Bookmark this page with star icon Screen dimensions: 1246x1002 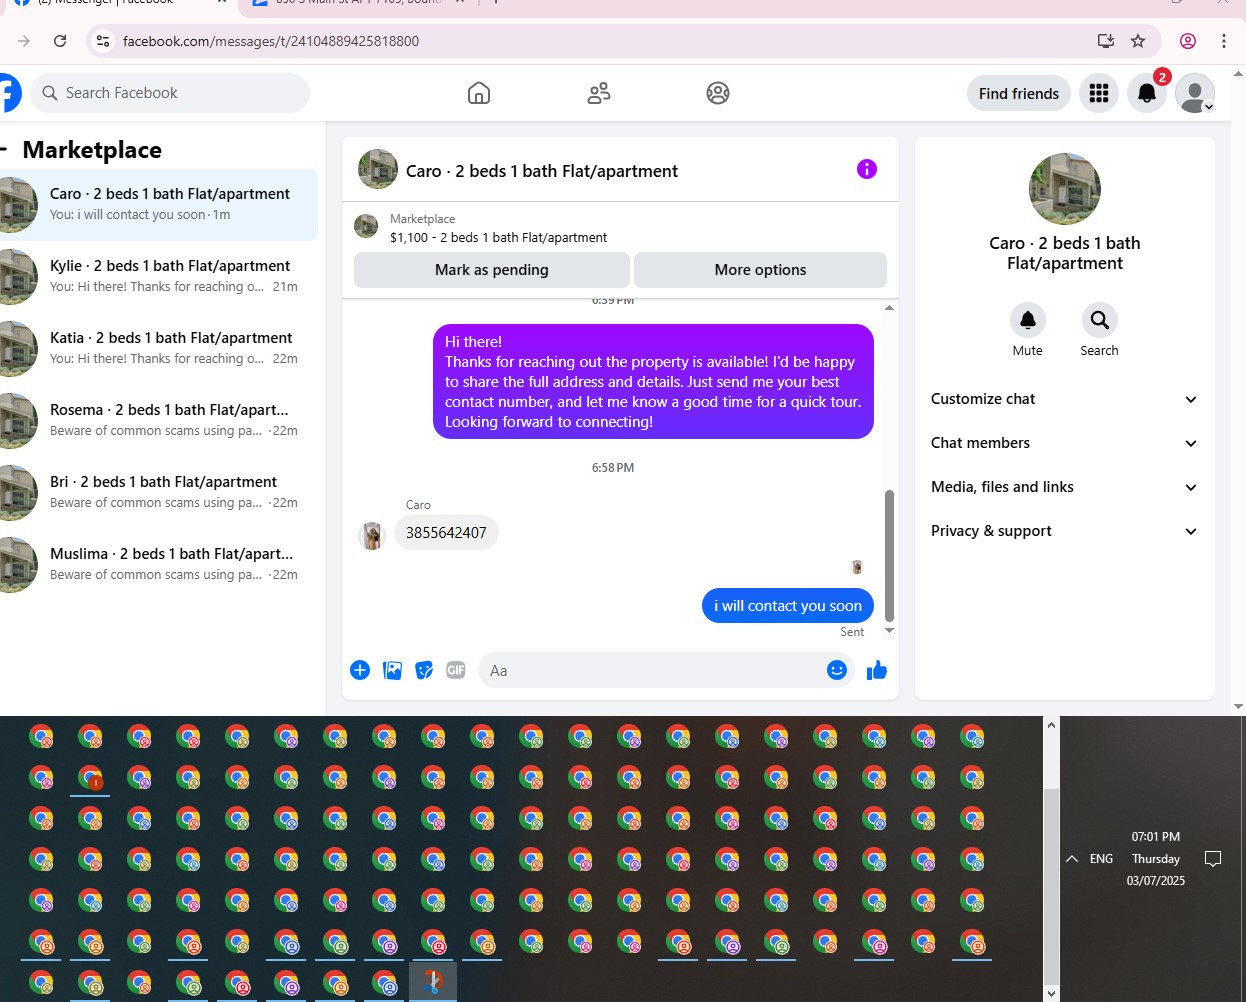click(x=1138, y=41)
